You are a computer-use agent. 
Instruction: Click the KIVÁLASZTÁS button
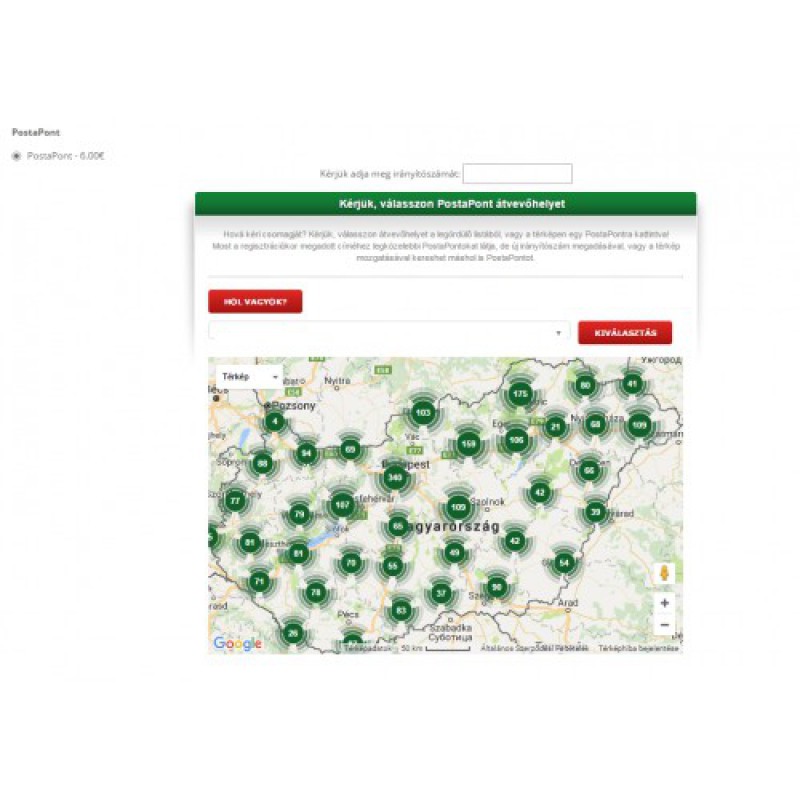624,332
